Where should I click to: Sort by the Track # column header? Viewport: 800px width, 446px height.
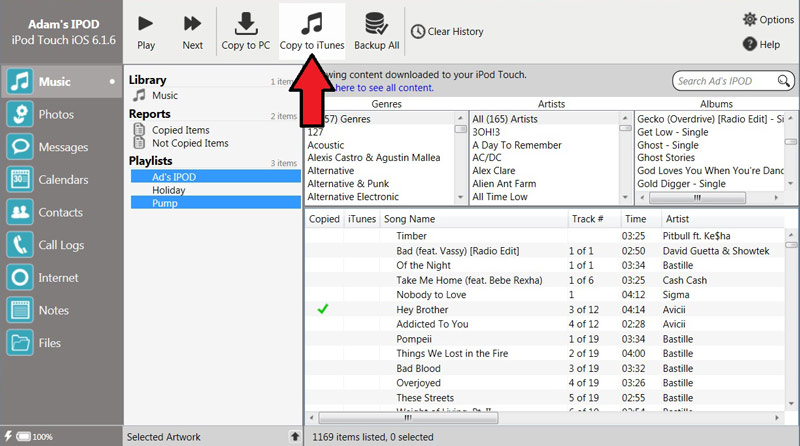click(x=594, y=219)
